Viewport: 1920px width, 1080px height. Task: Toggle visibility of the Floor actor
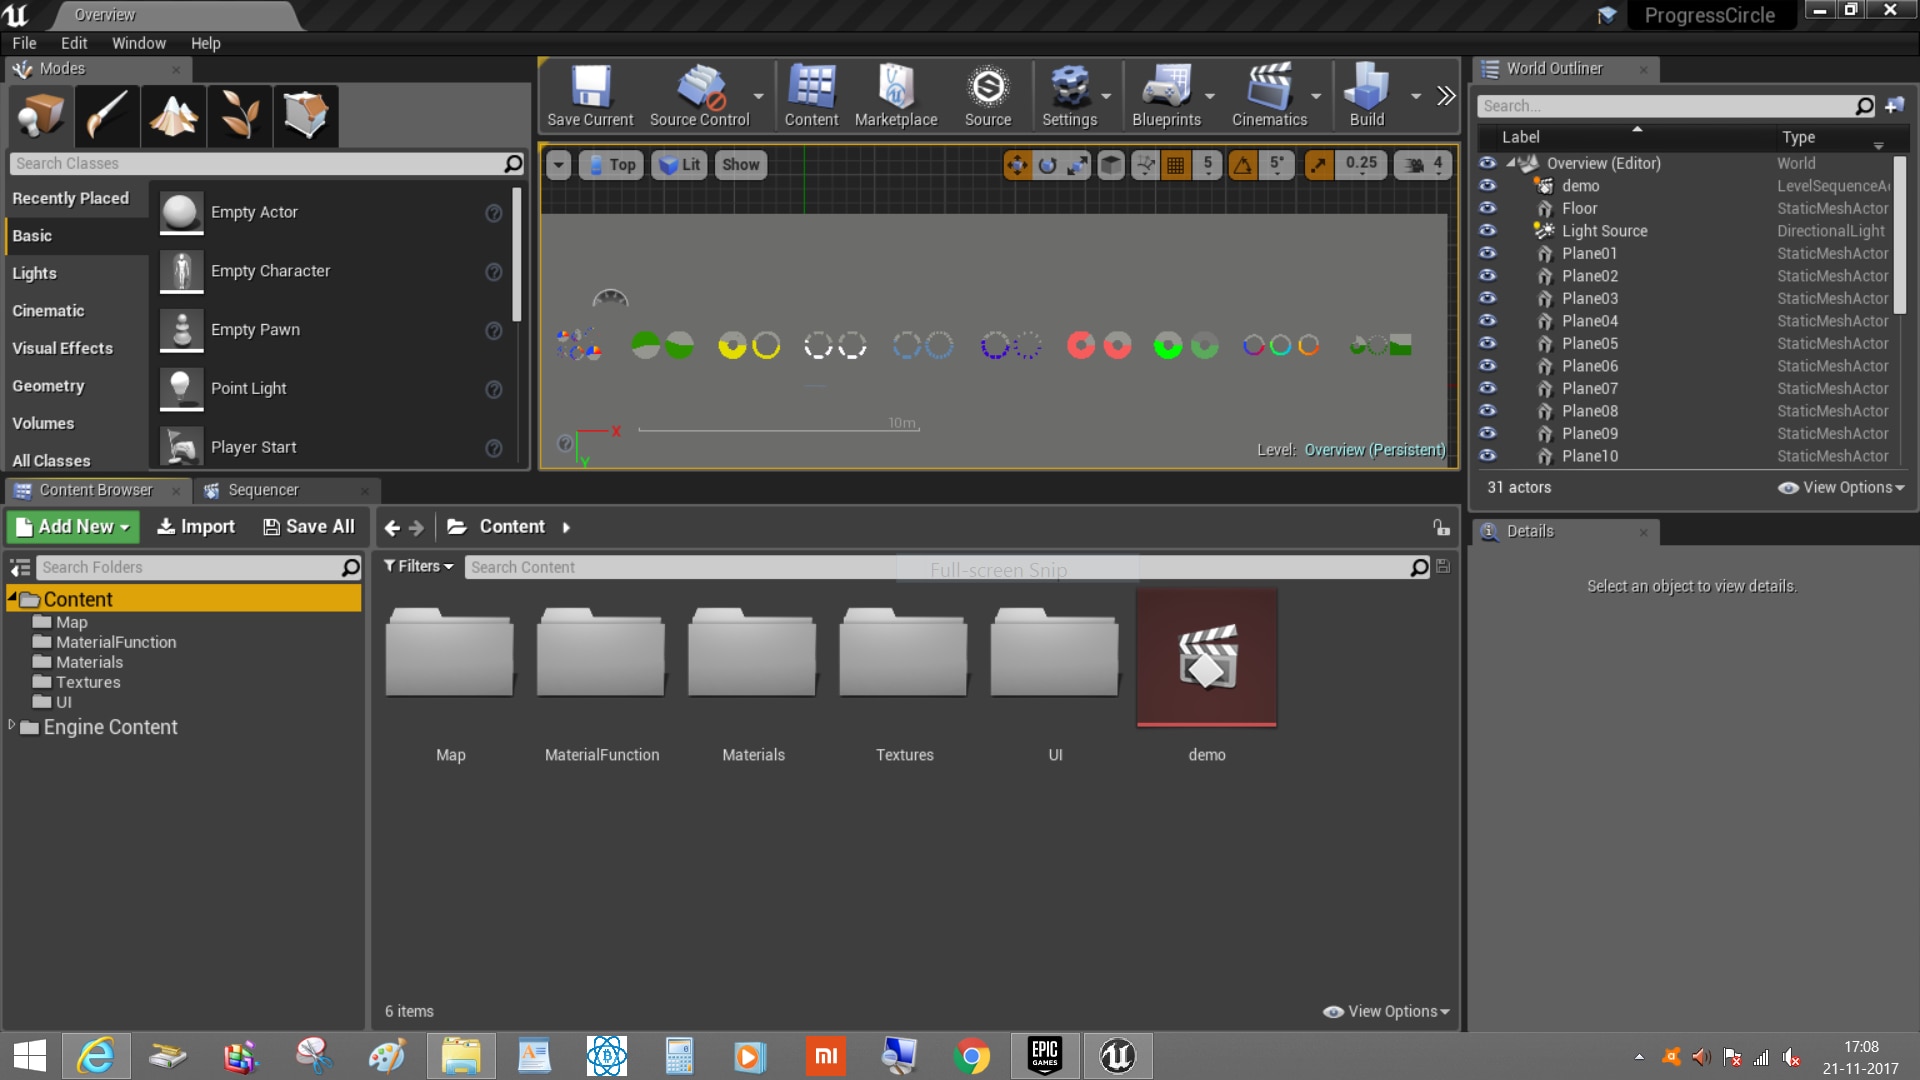(x=1489, y=208)
